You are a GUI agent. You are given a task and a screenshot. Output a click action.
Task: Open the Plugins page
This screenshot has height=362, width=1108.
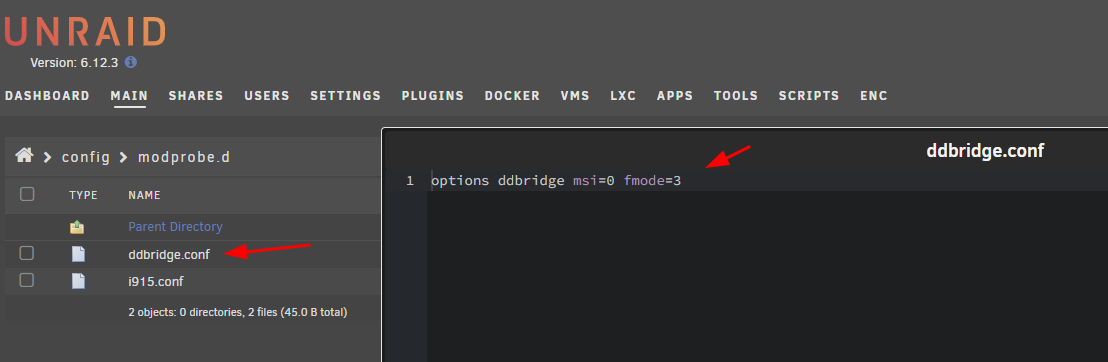(432, 95)
